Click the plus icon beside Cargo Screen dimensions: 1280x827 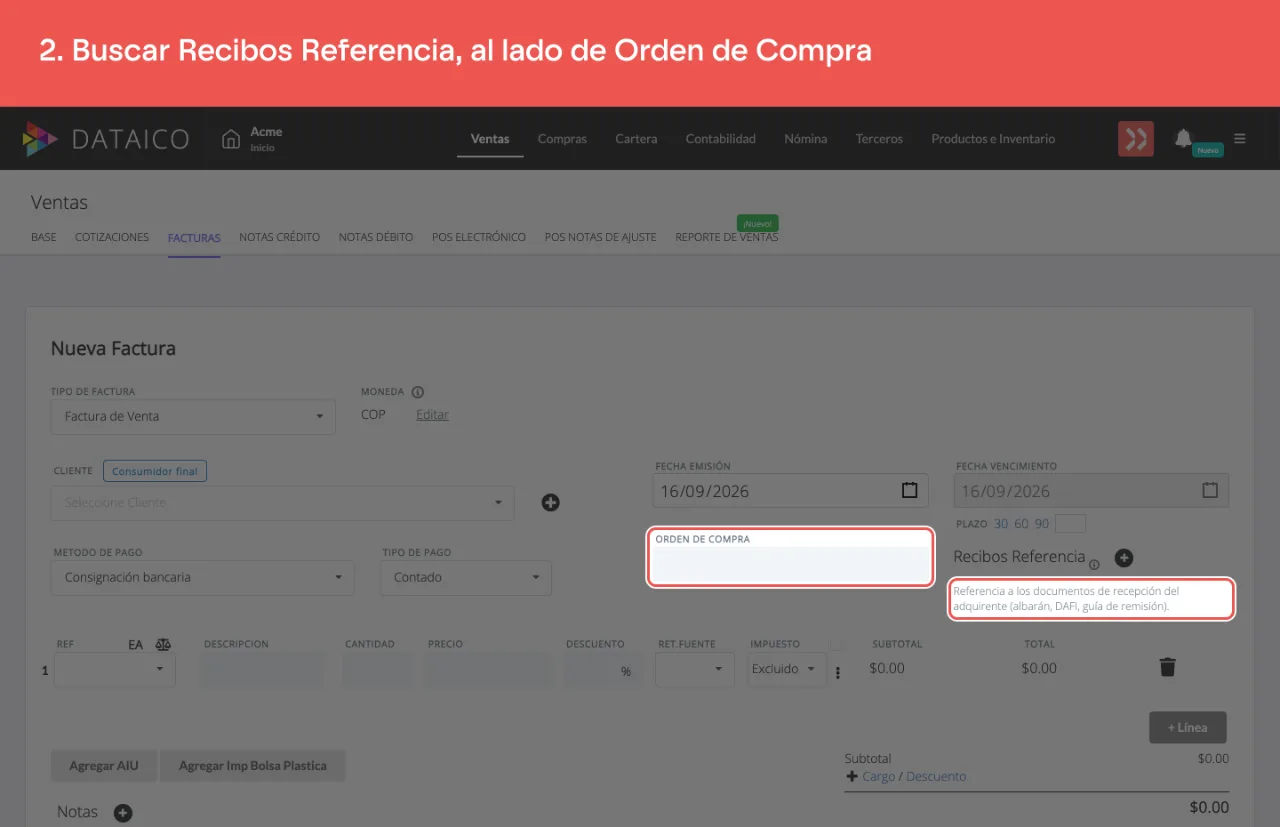coord(852,776)
